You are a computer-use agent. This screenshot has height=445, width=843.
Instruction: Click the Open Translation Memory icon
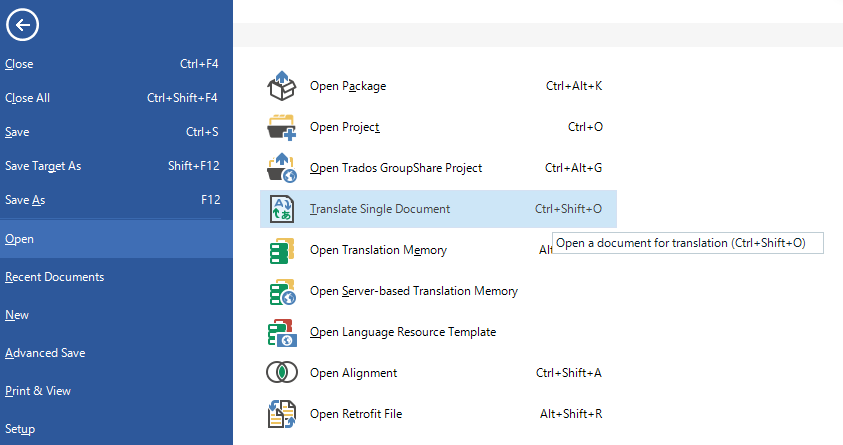282,250
